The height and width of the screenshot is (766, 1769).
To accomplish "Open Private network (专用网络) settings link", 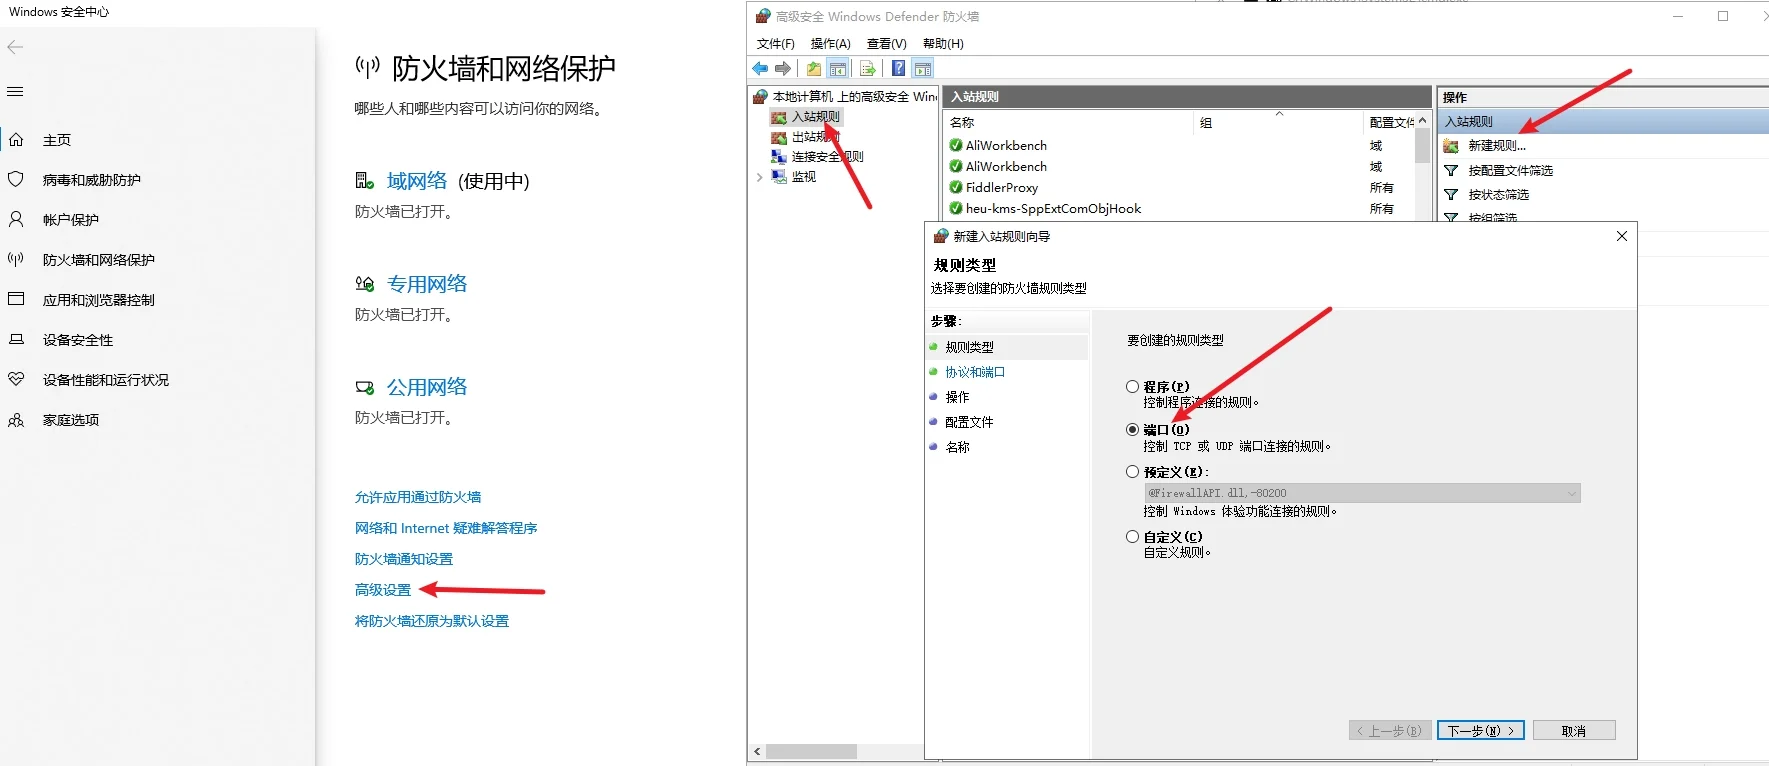I will [x=427, y=284].
